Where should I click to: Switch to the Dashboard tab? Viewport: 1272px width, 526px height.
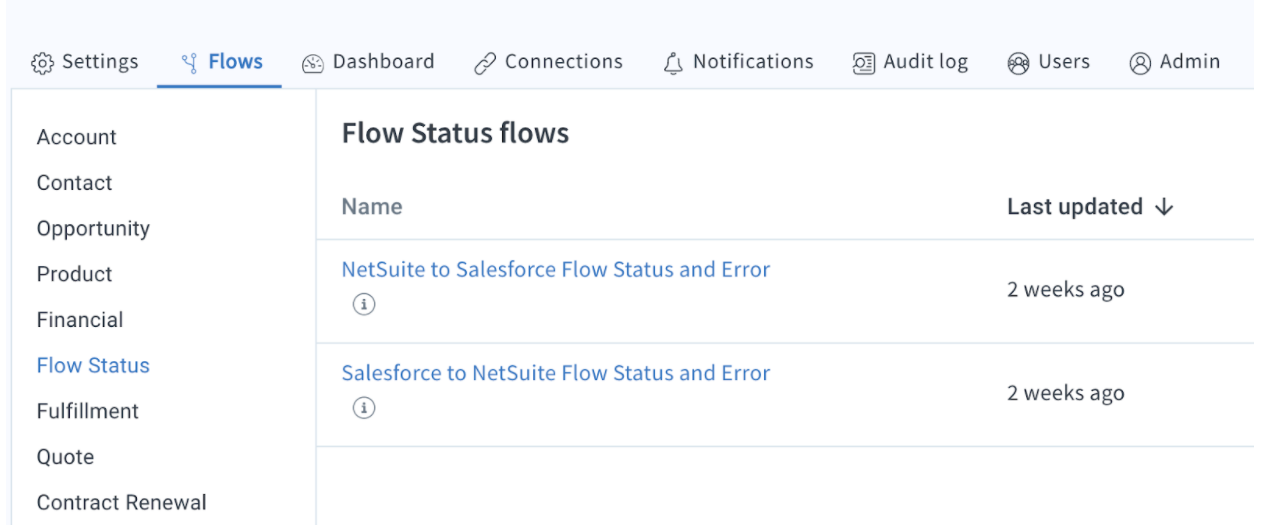(x=368, y=62)
